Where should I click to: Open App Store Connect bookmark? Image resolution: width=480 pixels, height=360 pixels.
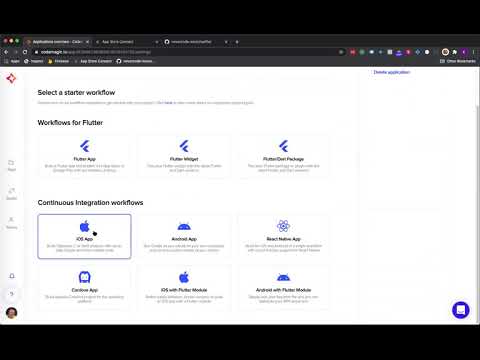93,61
